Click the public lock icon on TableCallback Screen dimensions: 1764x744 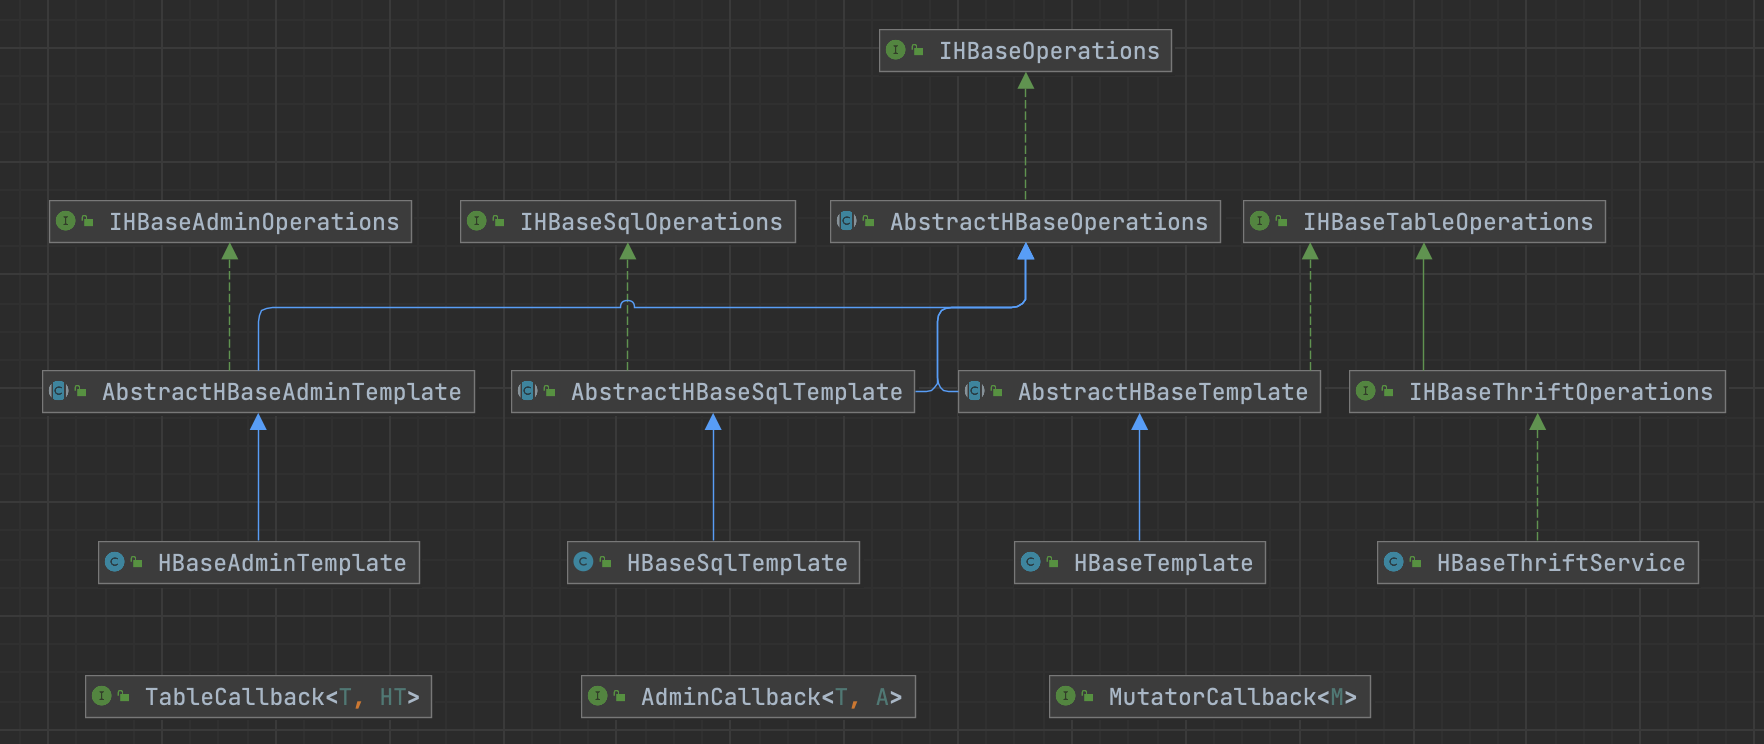tap(123, 696)
